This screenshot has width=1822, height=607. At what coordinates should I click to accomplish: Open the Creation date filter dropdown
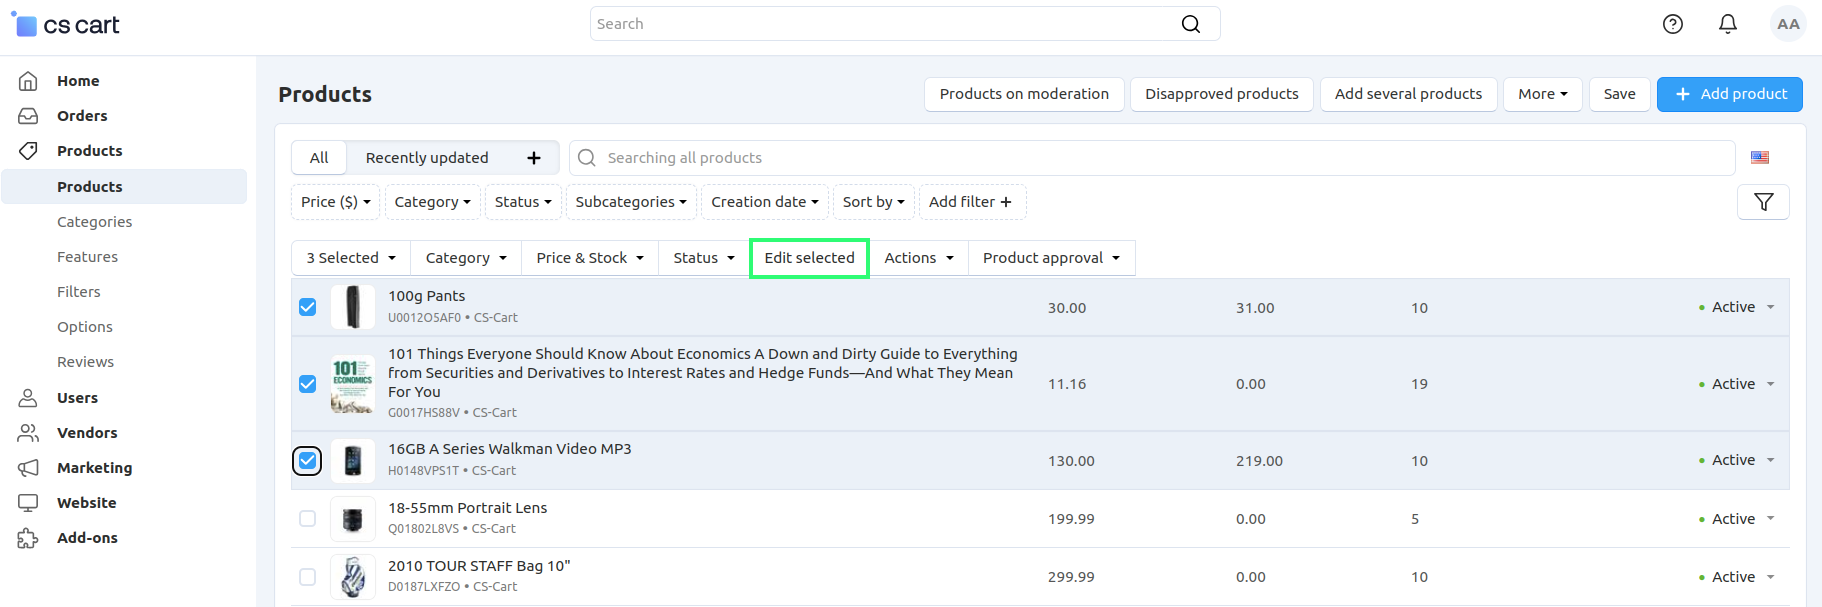(x=765, y=202)
